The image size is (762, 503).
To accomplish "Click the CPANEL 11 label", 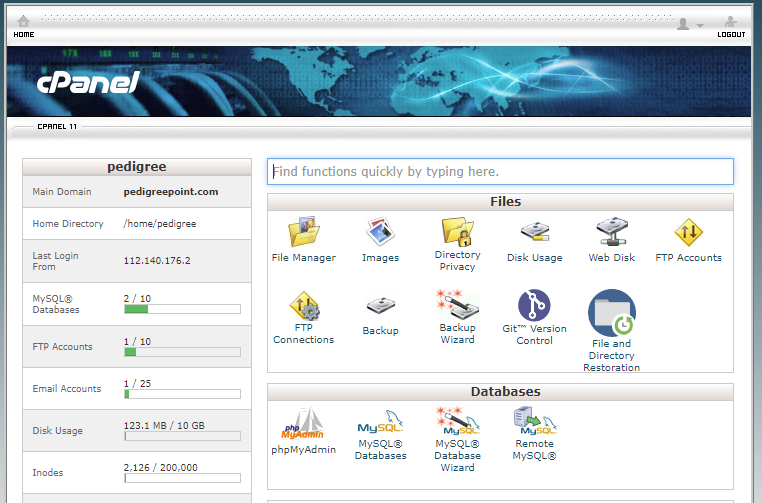I will [57, 126].
